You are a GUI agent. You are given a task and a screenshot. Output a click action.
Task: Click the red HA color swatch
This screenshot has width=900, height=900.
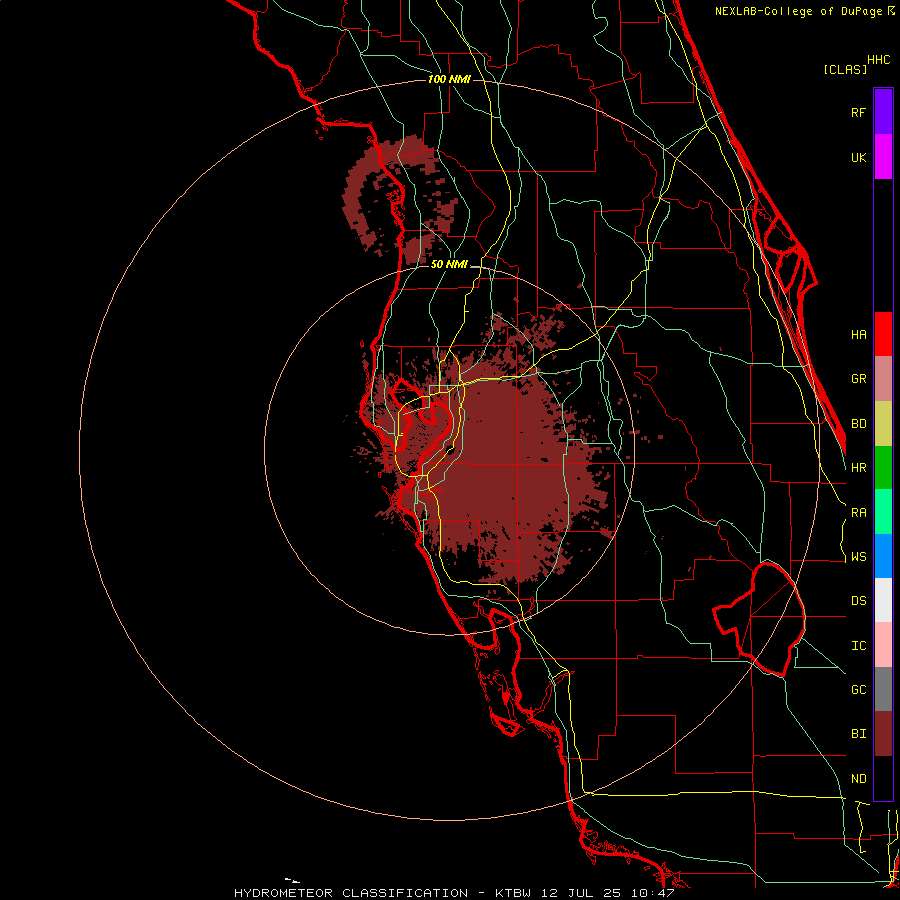coord(883,334)
